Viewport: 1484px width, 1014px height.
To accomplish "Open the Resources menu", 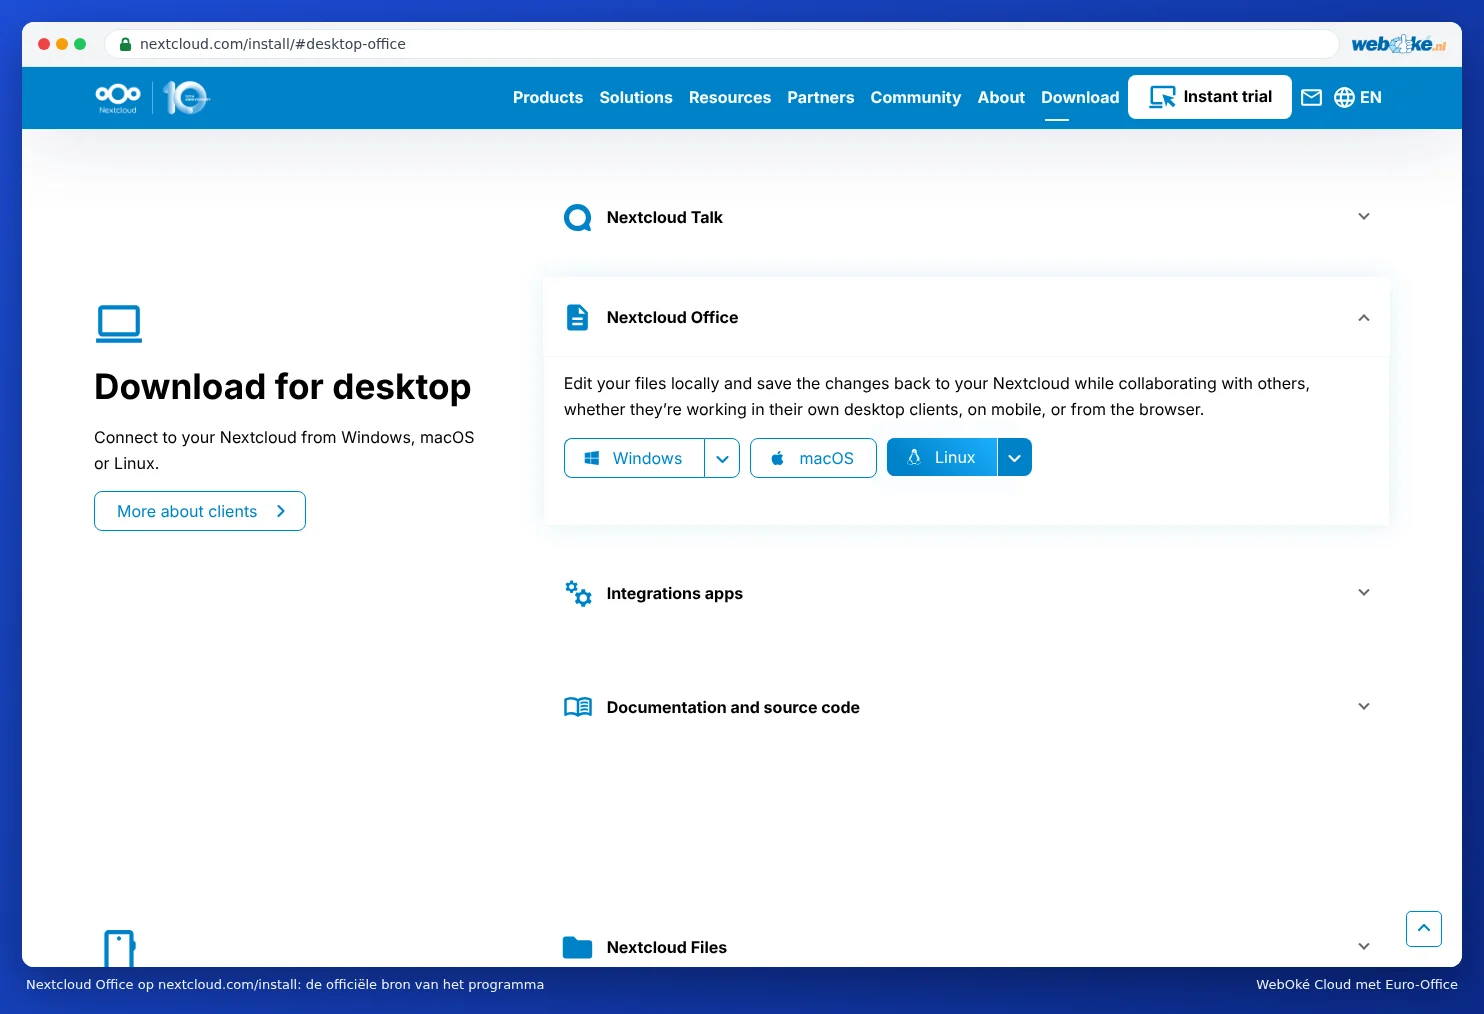I will [x=730, y=97].
